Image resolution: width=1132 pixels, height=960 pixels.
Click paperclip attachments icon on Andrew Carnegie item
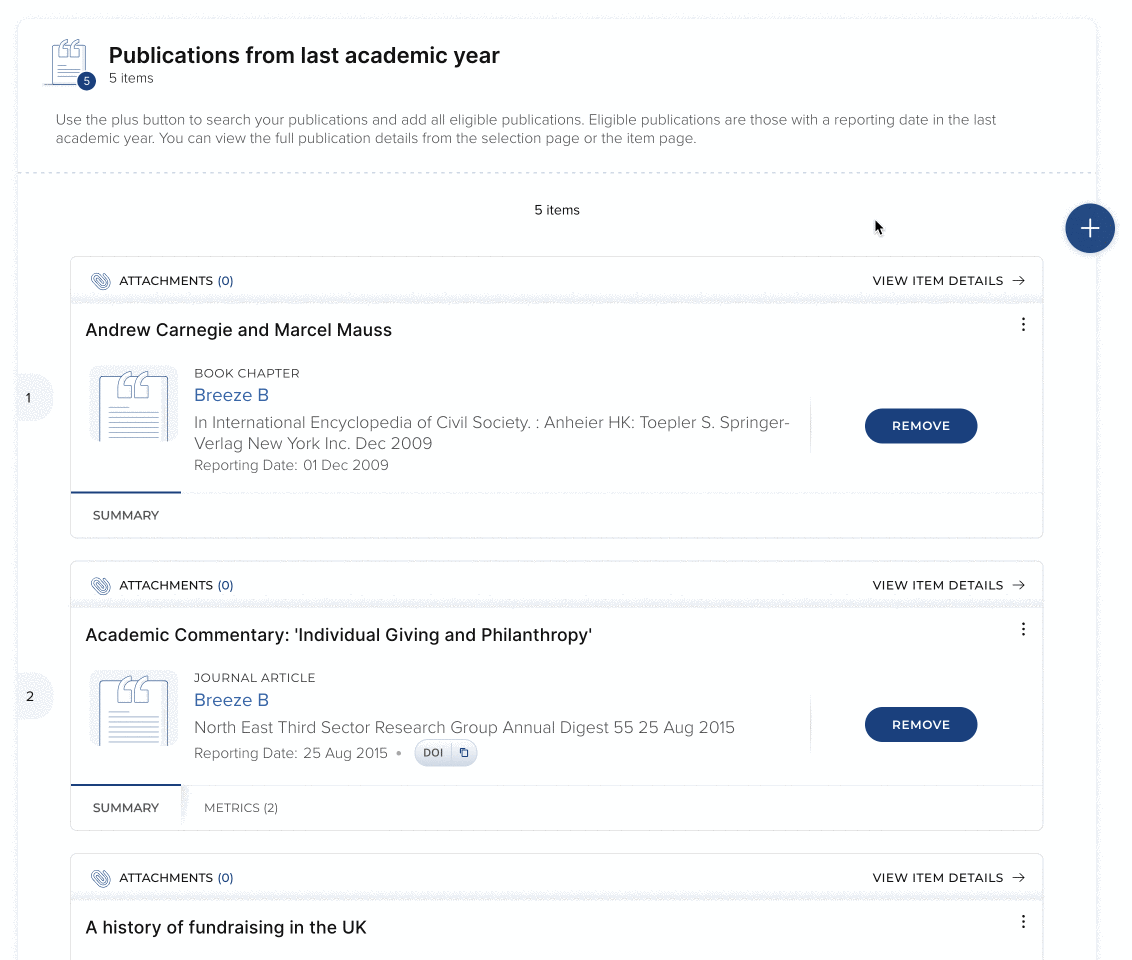click(101, 281)
